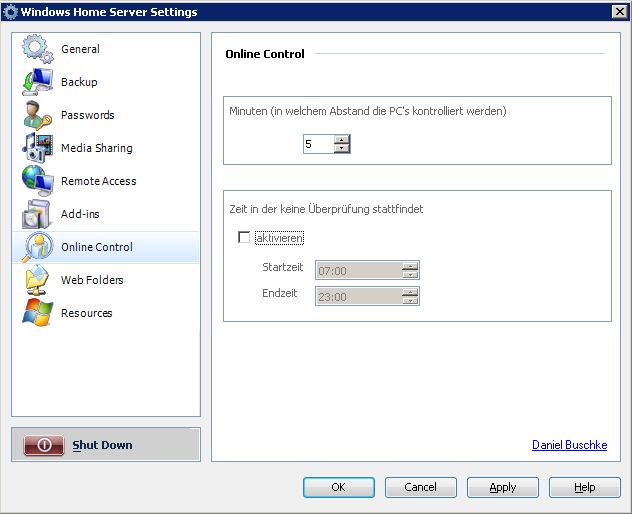Click the Online Control magnifier icon

click(37, 247)
